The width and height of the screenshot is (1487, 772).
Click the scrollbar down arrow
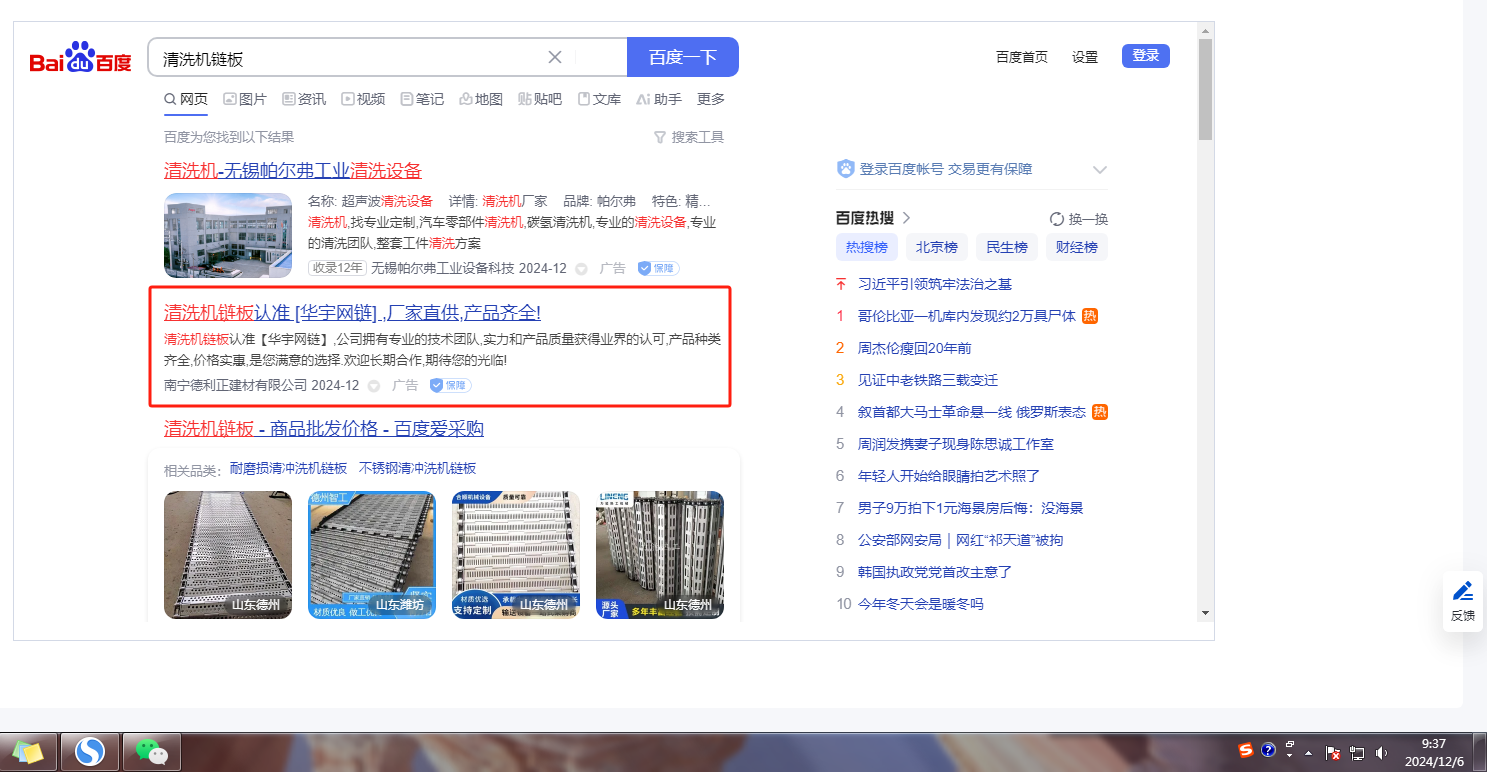click(x=1205, y=612)
